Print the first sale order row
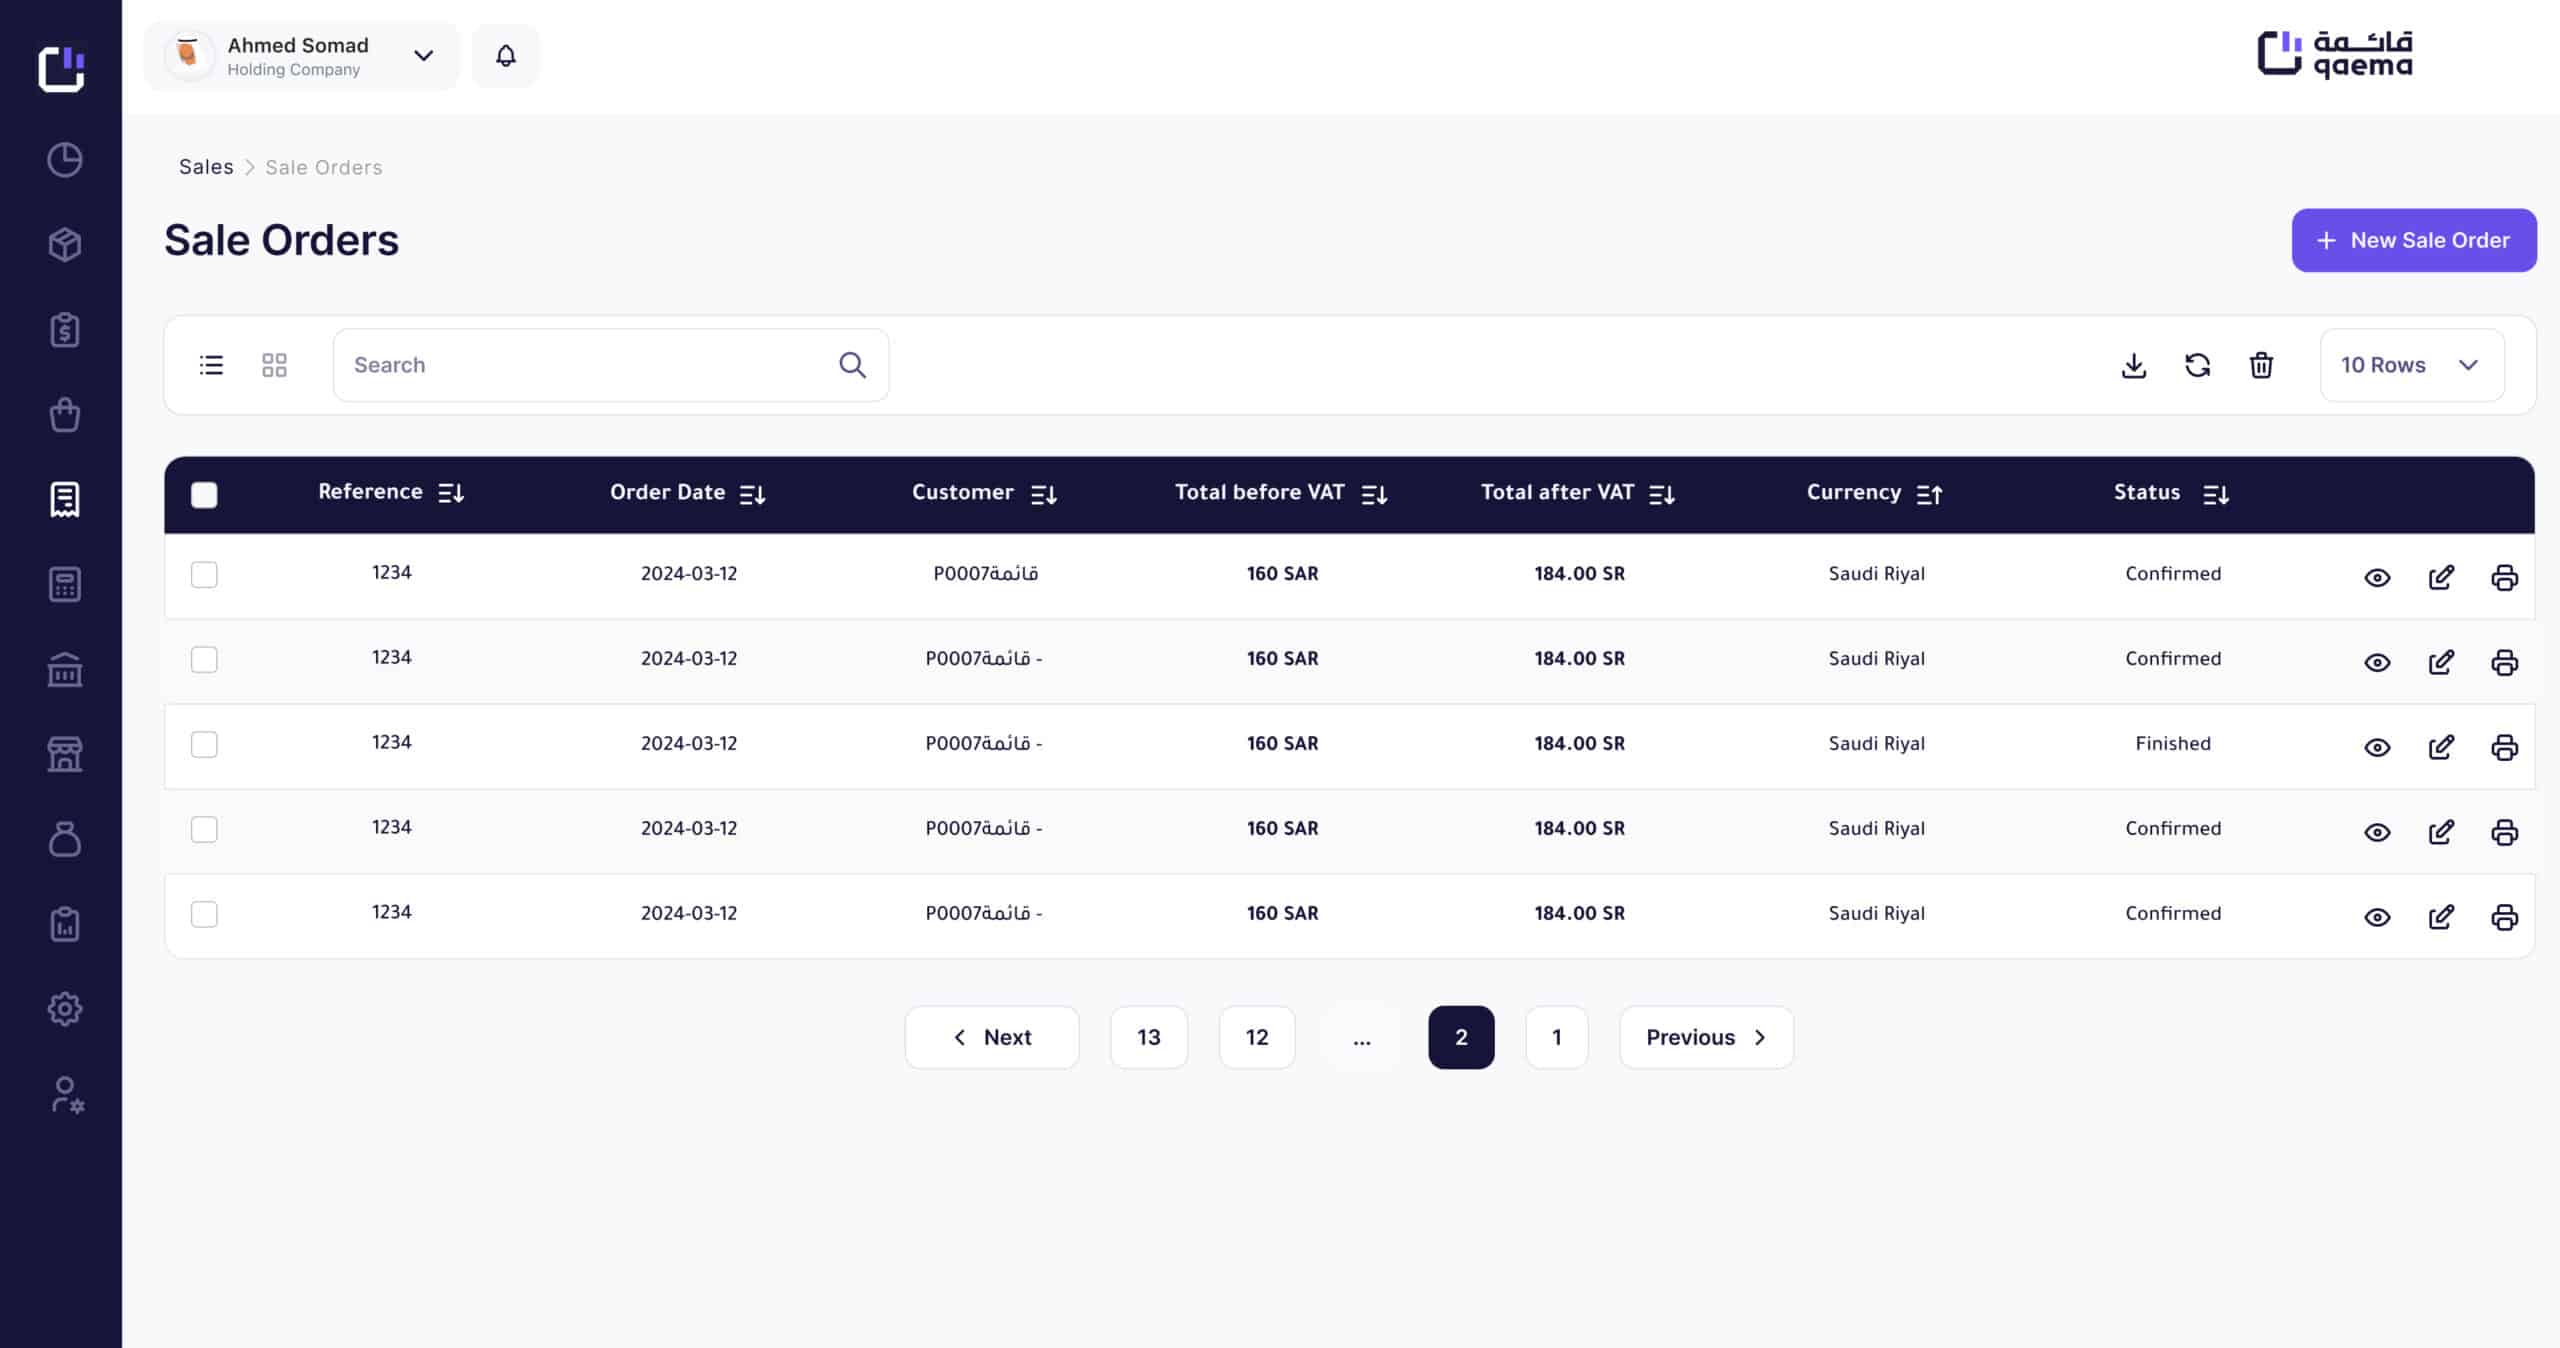Viewport: 2560px width, 1348px height. click(x=2504, y=577)
